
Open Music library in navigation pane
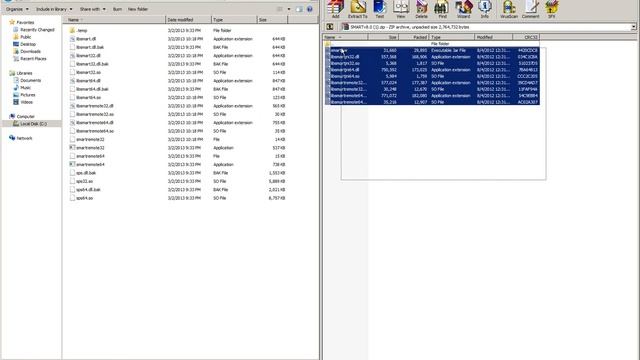coord(22,88)
